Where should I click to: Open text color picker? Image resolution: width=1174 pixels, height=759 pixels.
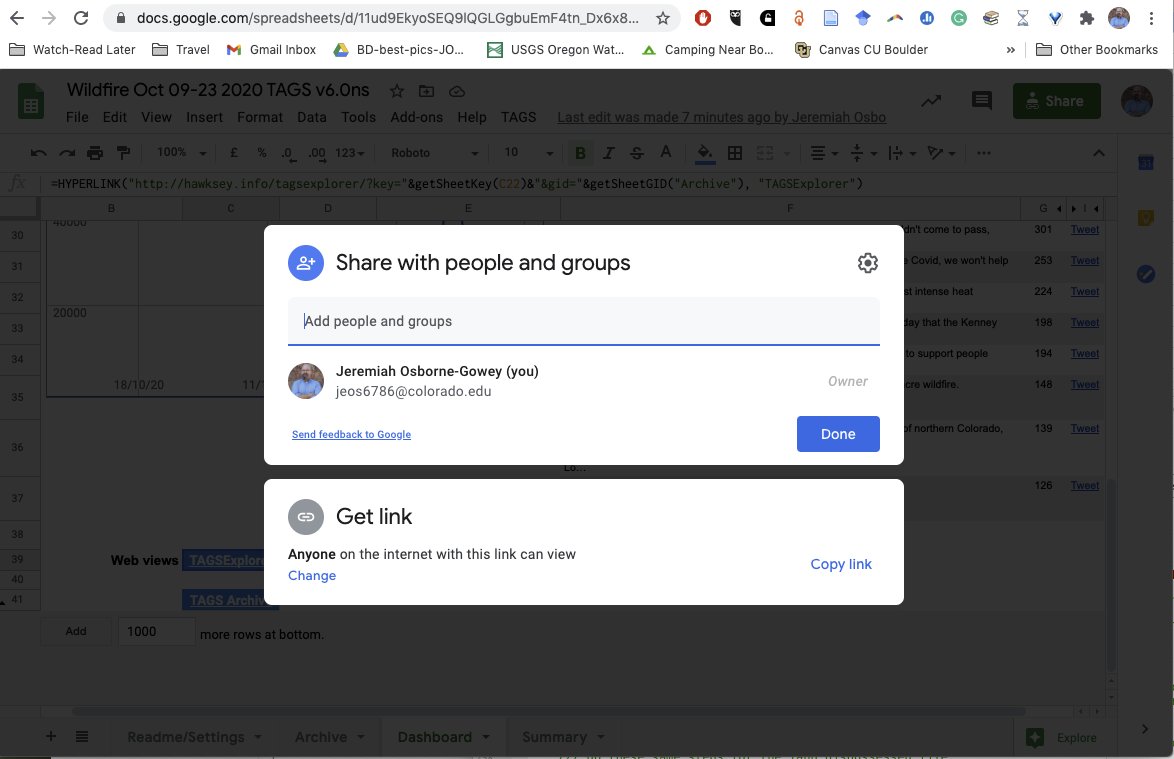coord(666,153)
